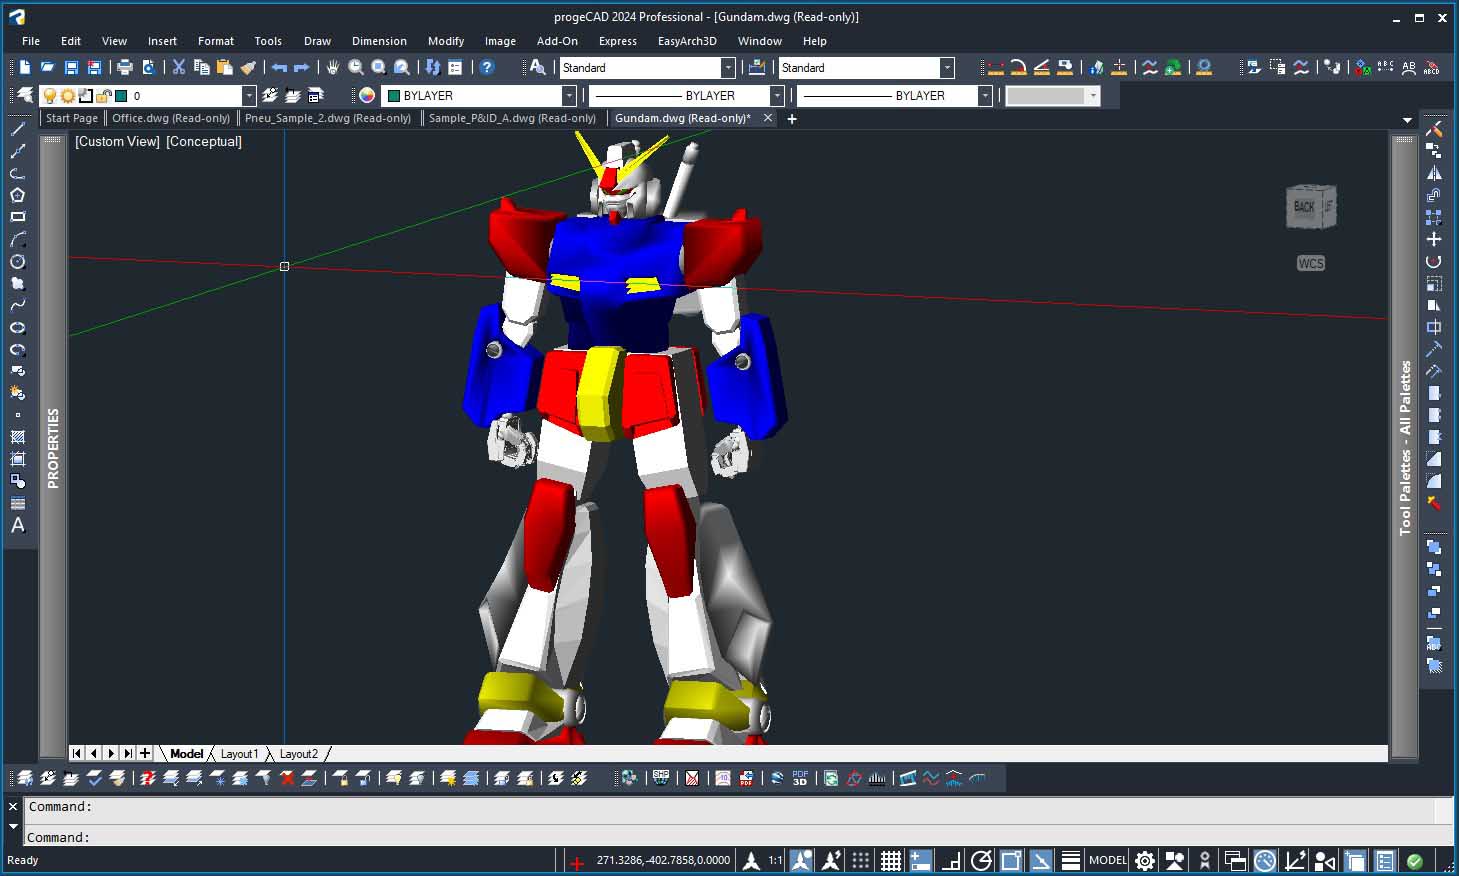Select the Pan hand tool
Viewport: 1459px width, 876px height.
point(332,67)
